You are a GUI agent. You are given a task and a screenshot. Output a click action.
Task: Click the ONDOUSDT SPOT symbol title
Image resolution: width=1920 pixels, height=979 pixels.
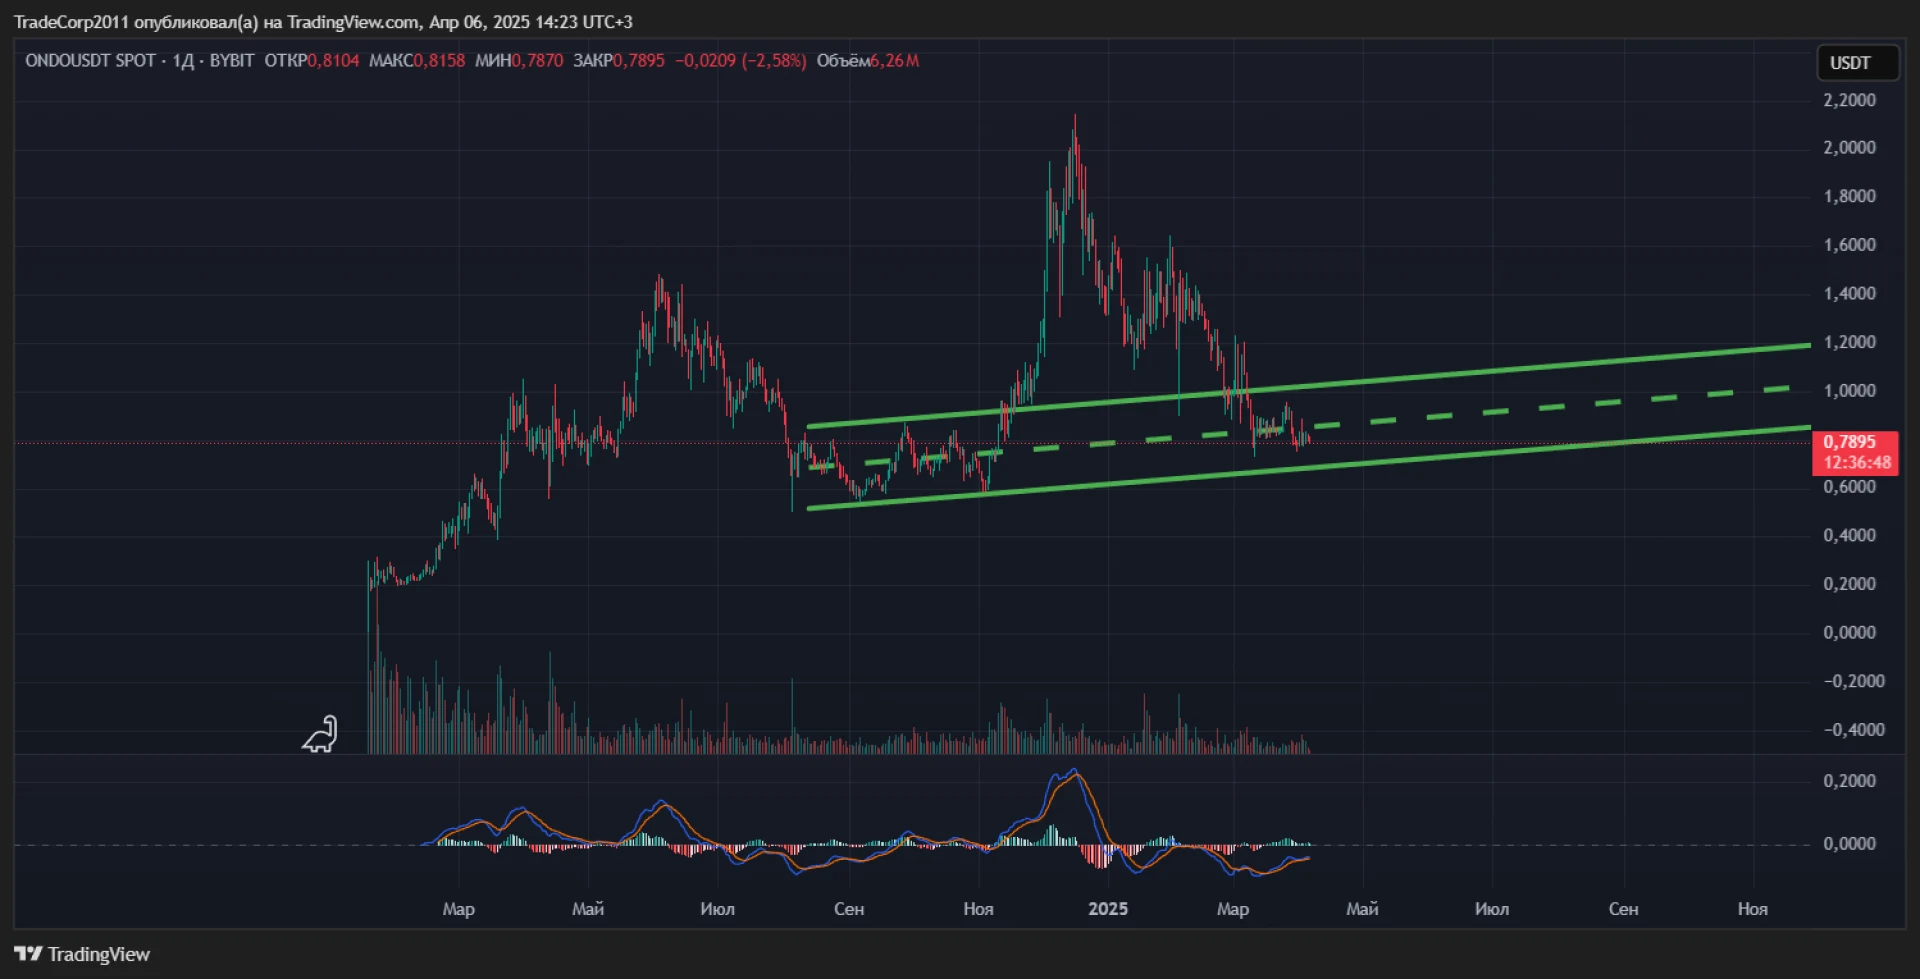(90, 61)
